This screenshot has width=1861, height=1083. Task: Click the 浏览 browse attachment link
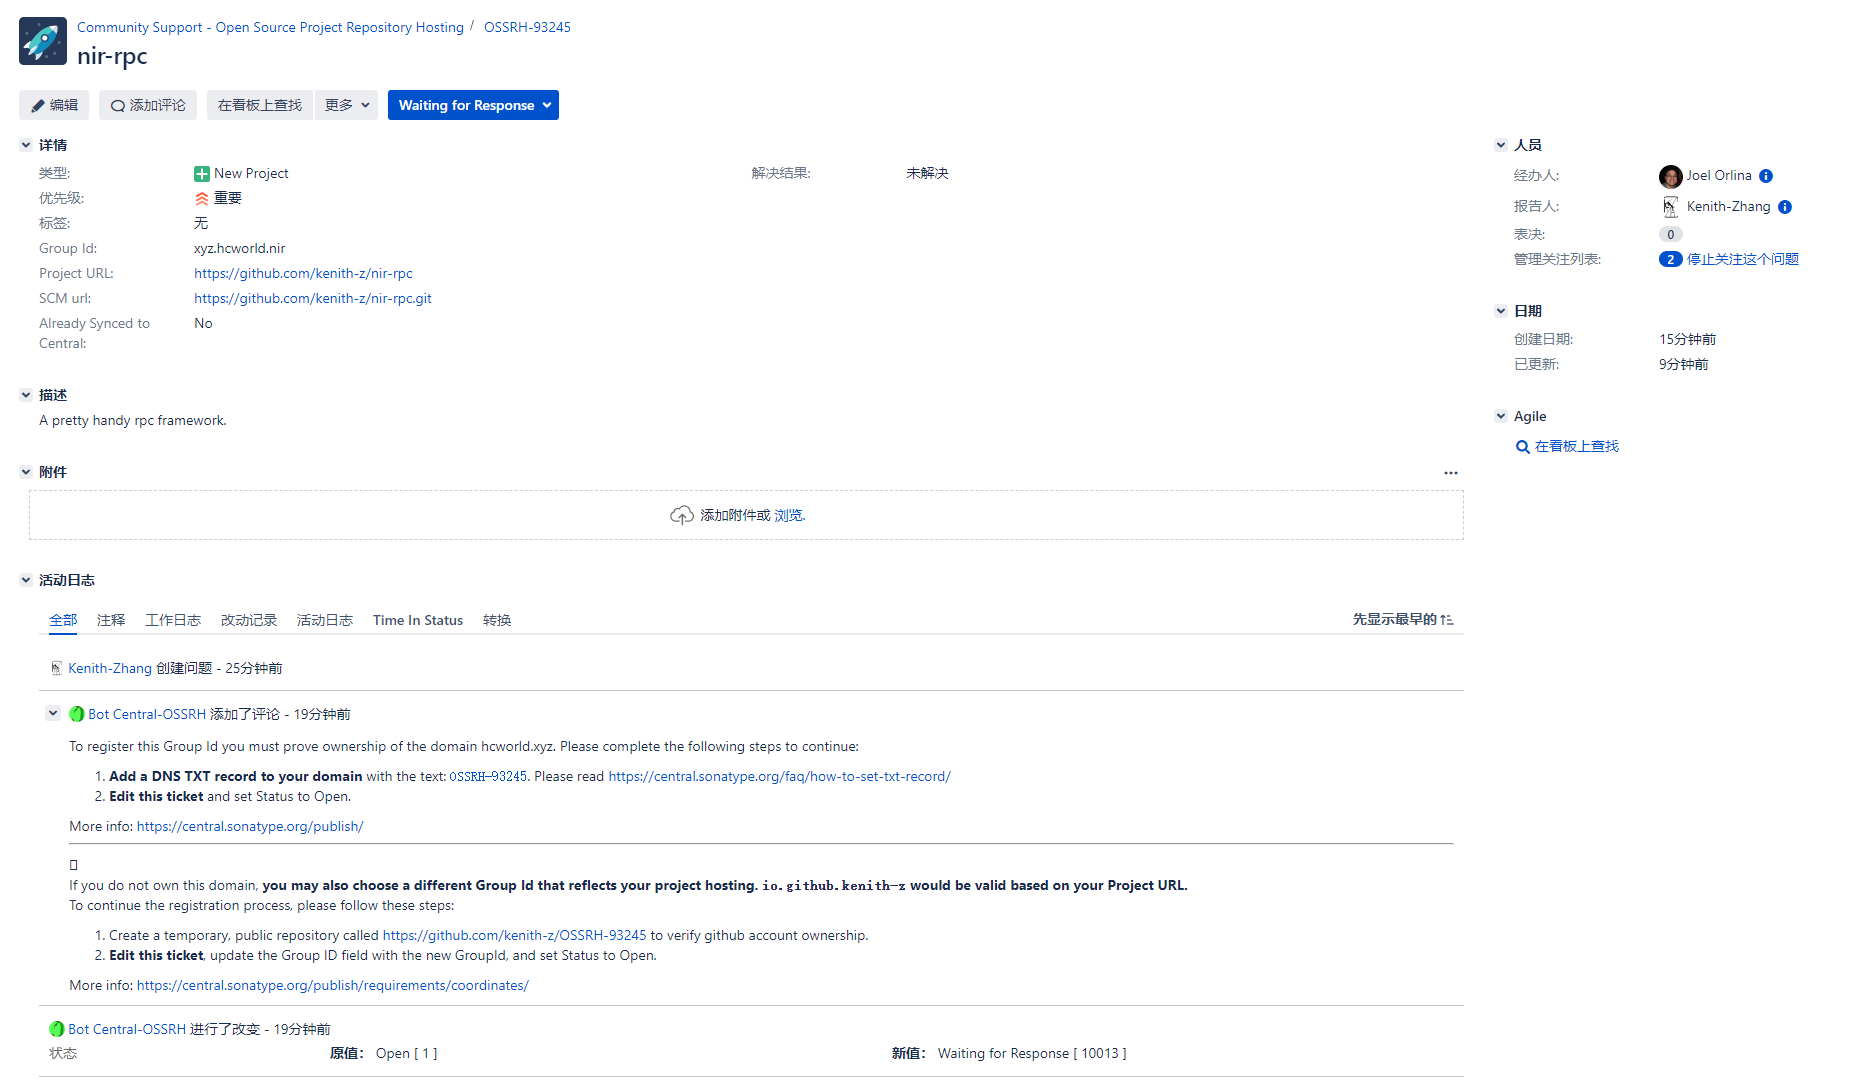point(788,515)
